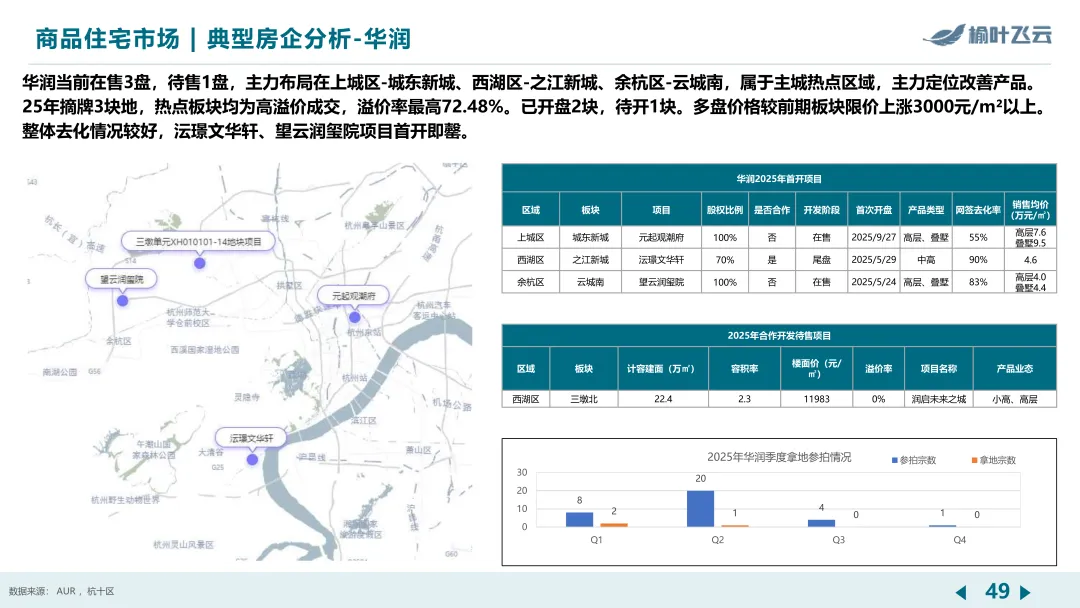Click the 尾盘 development stage cell
1080x608 pixels.
pyautogui.click(x=821, y=260)
